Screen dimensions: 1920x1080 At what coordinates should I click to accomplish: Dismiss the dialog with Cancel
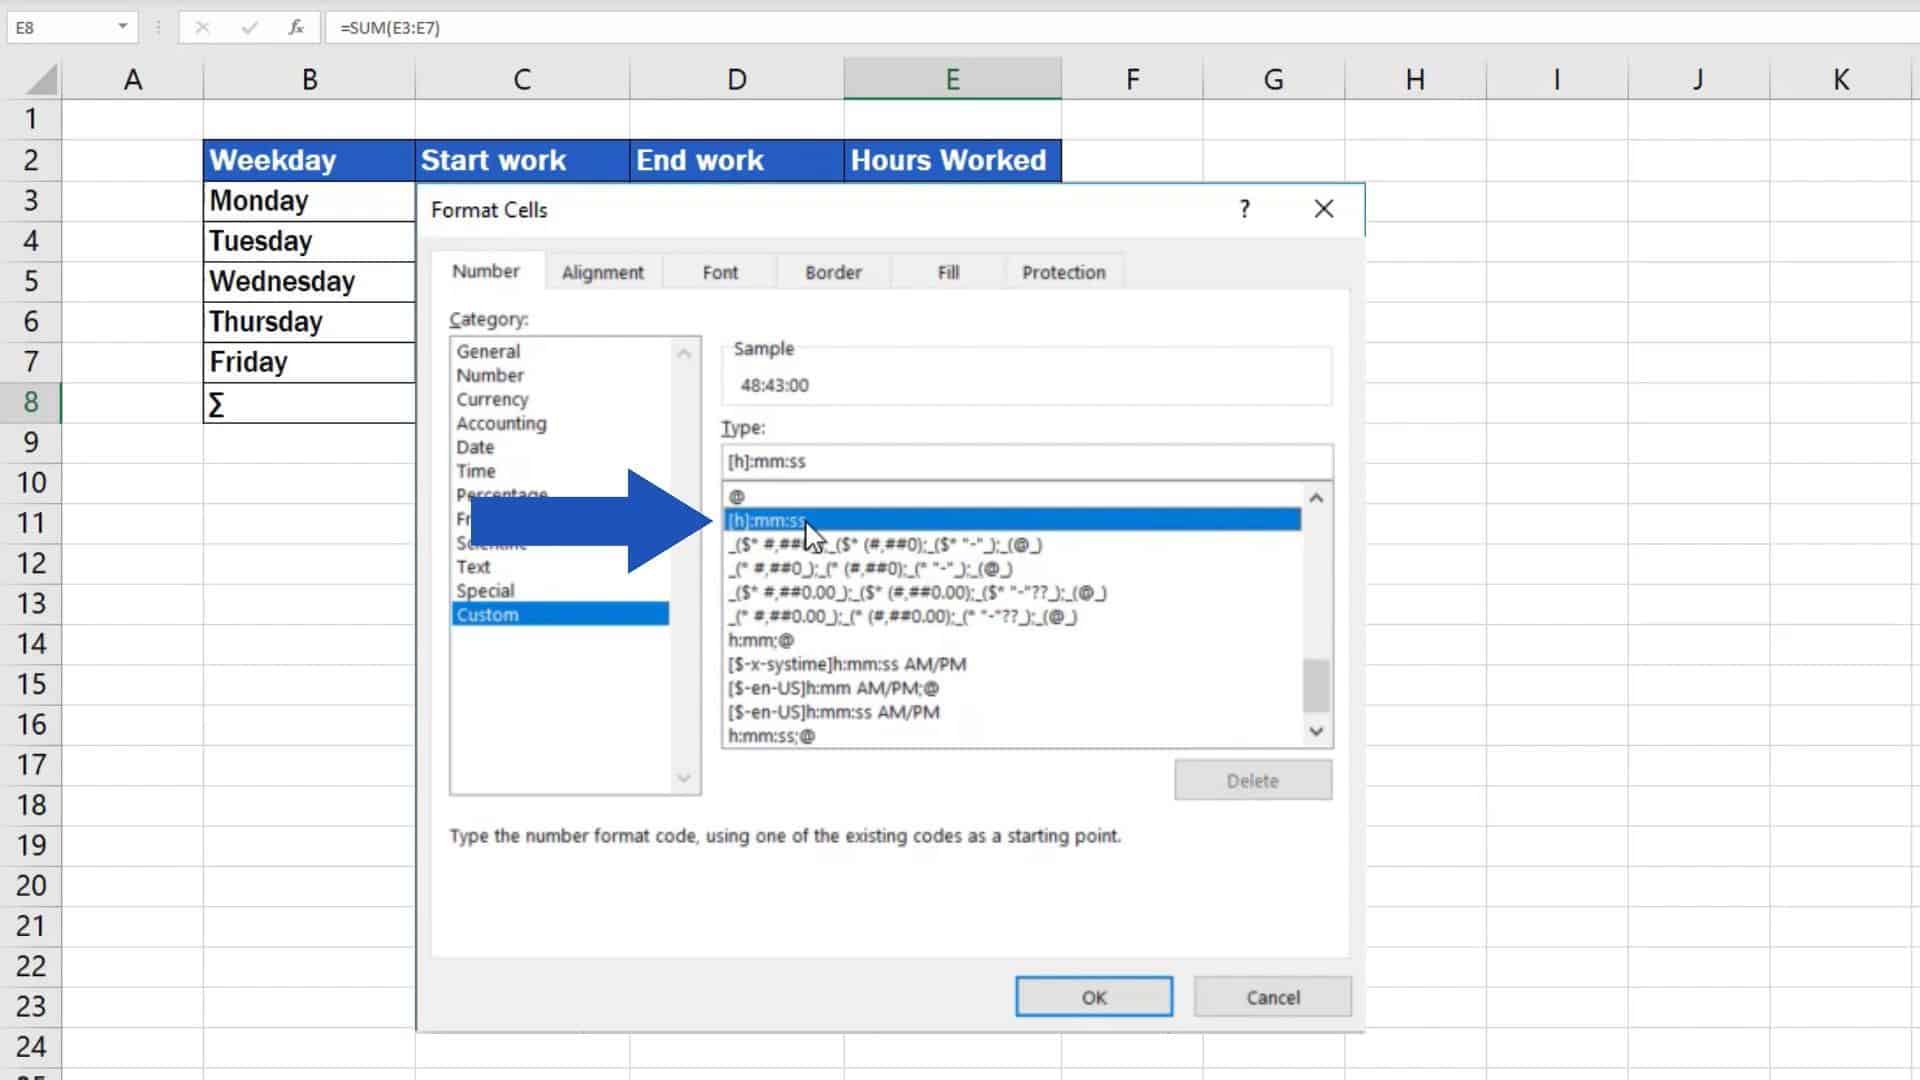1272,996
